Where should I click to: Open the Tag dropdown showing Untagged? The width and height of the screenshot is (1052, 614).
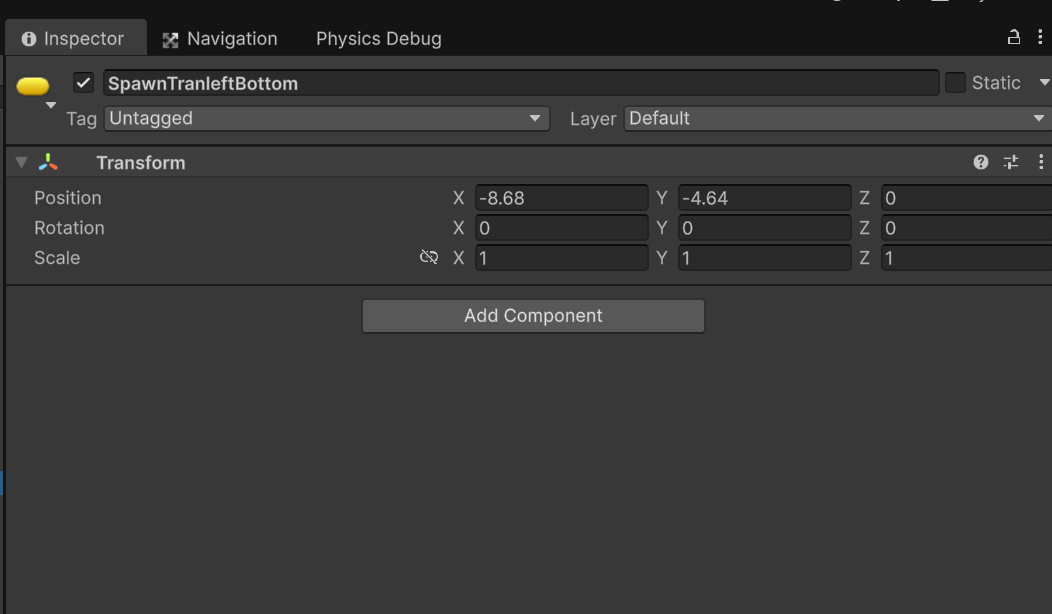pyautogui.click(x=326, y=118)
